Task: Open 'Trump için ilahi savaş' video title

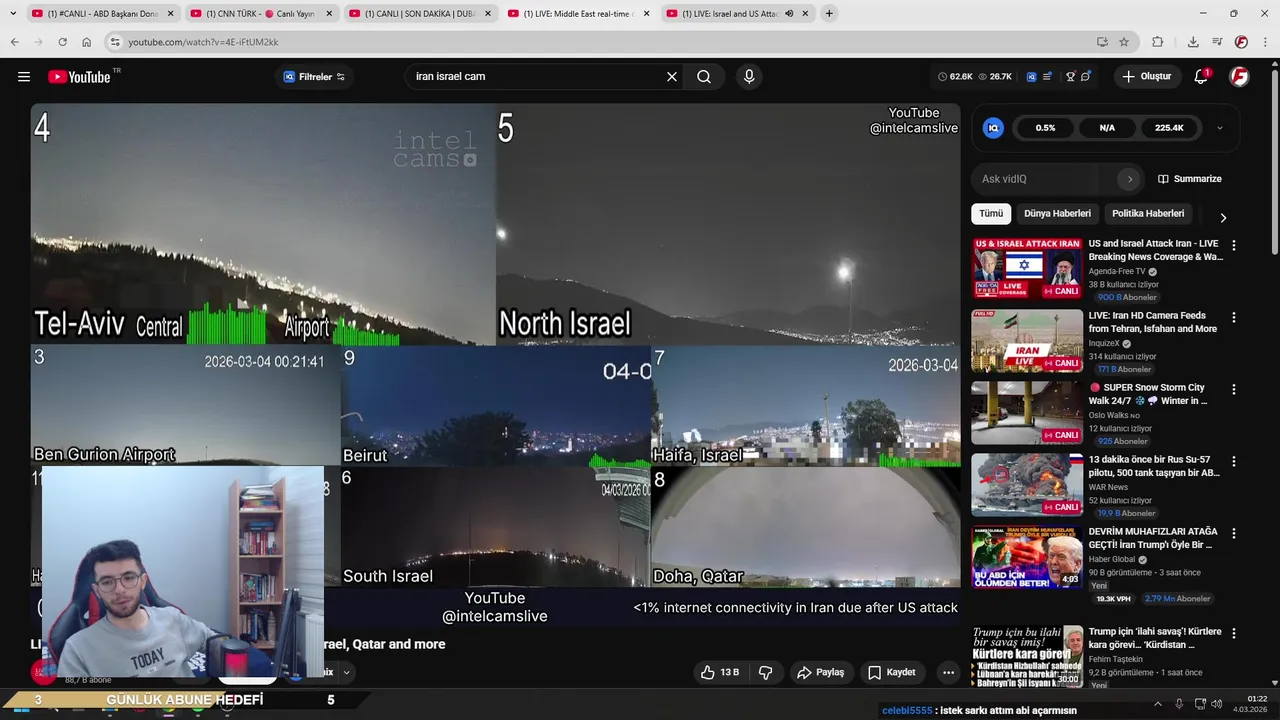Action: (1154, 638)
